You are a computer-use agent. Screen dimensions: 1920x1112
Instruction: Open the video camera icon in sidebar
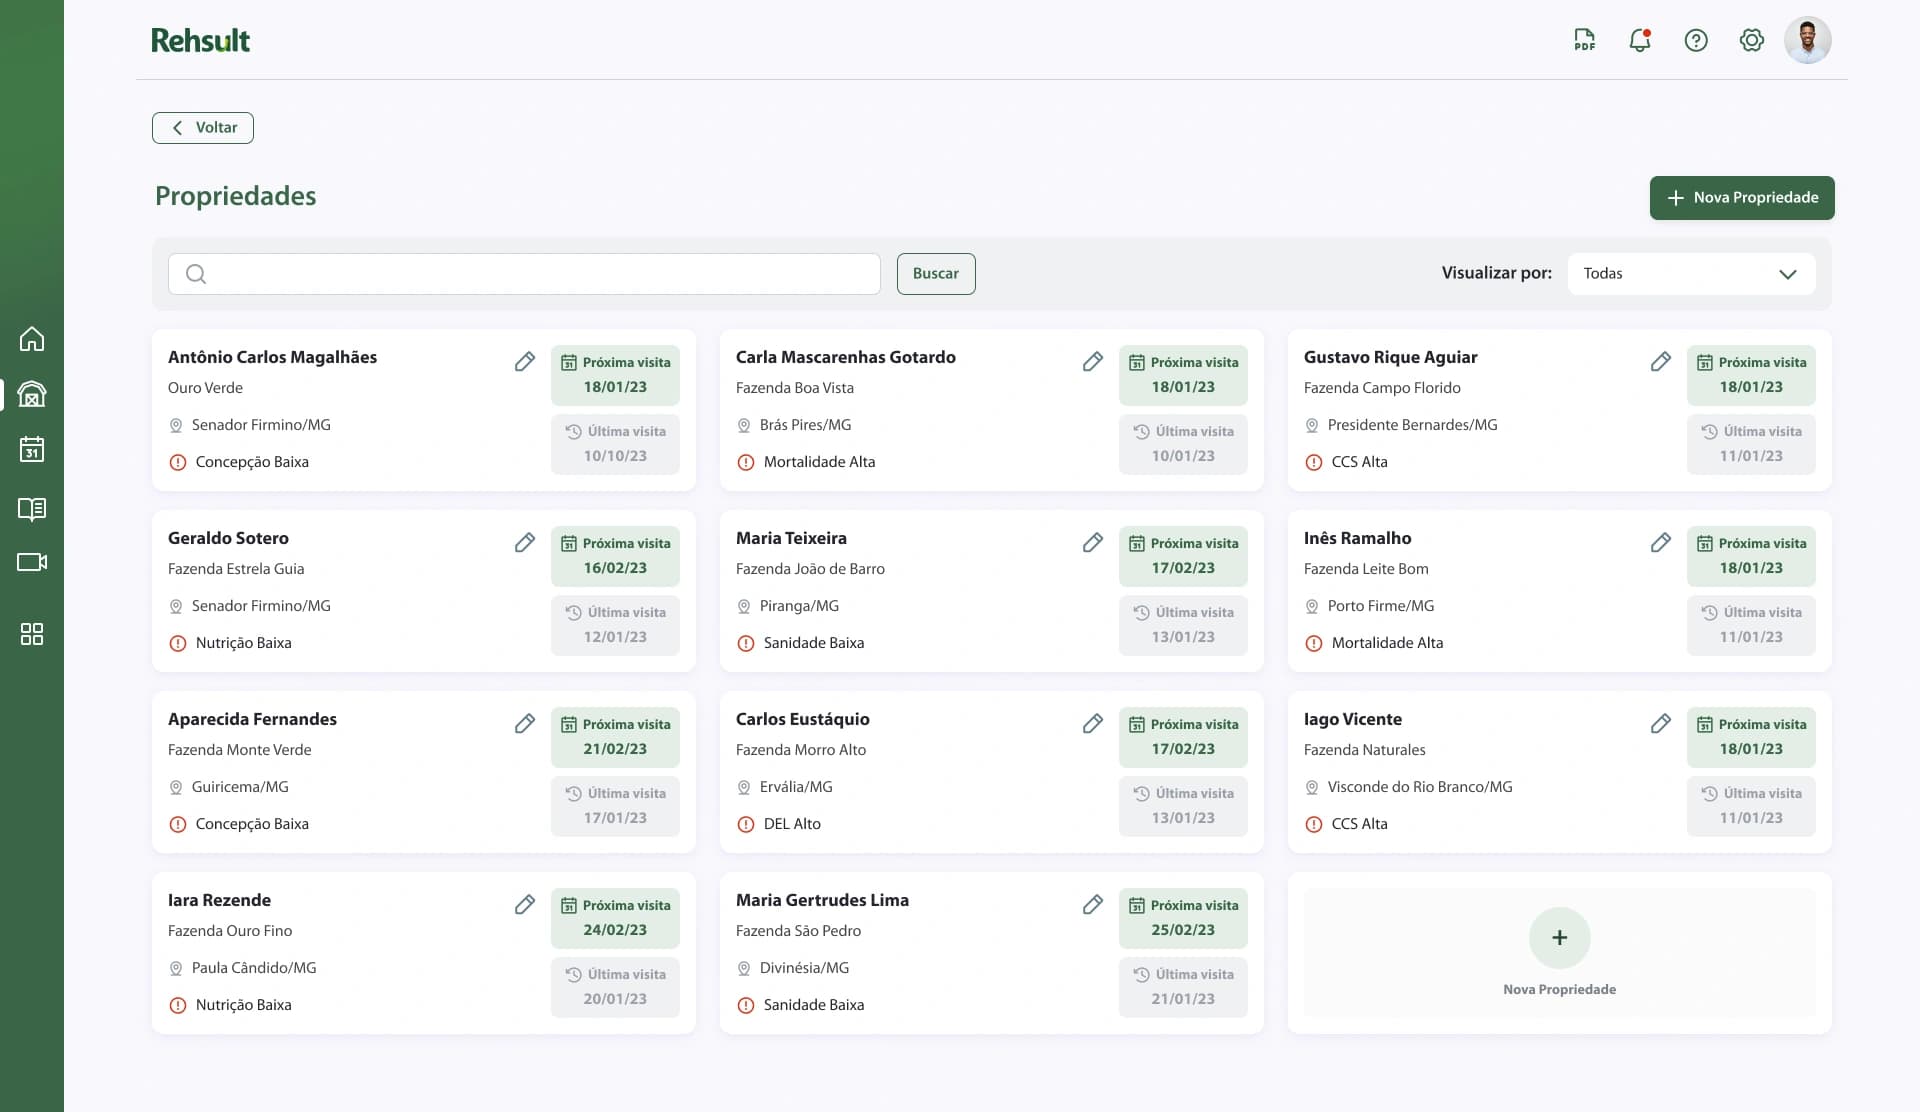pos(32,562)
